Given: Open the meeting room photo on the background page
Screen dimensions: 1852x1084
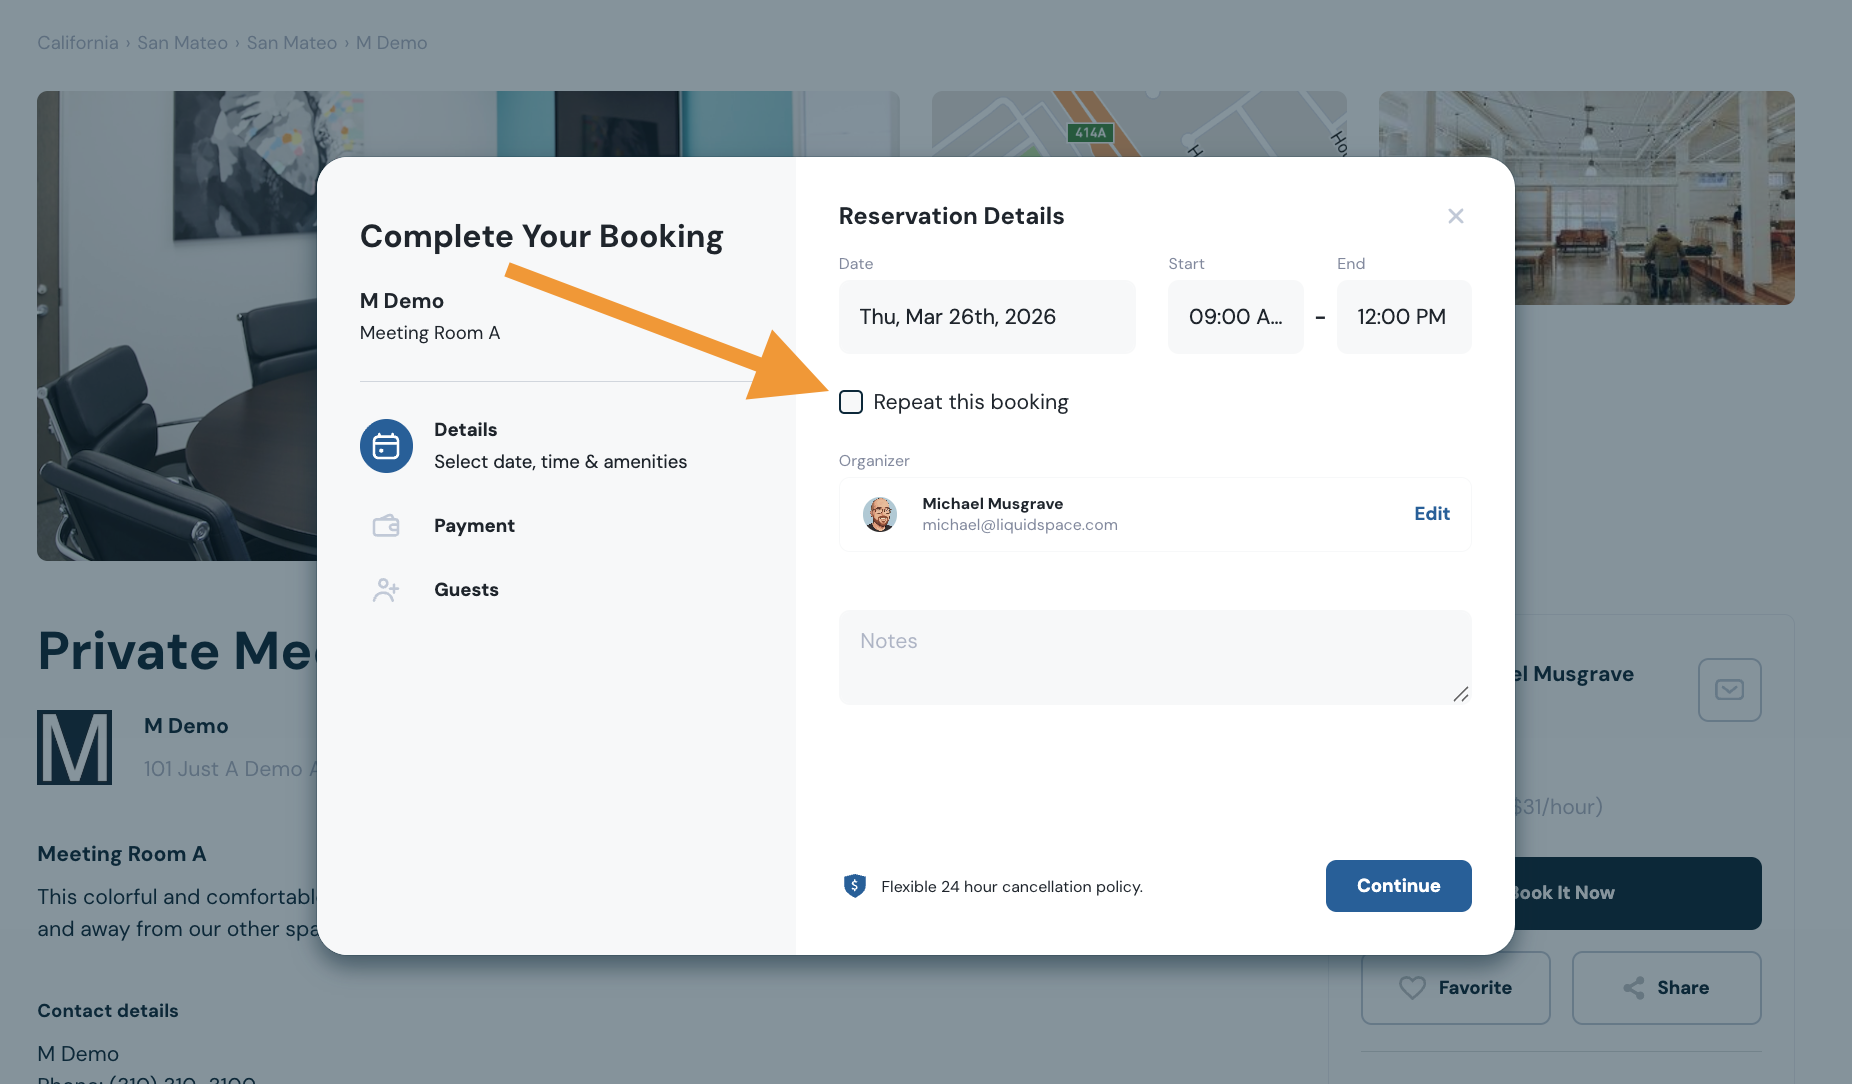Looking at the screenshot, I should coord(177,326).
